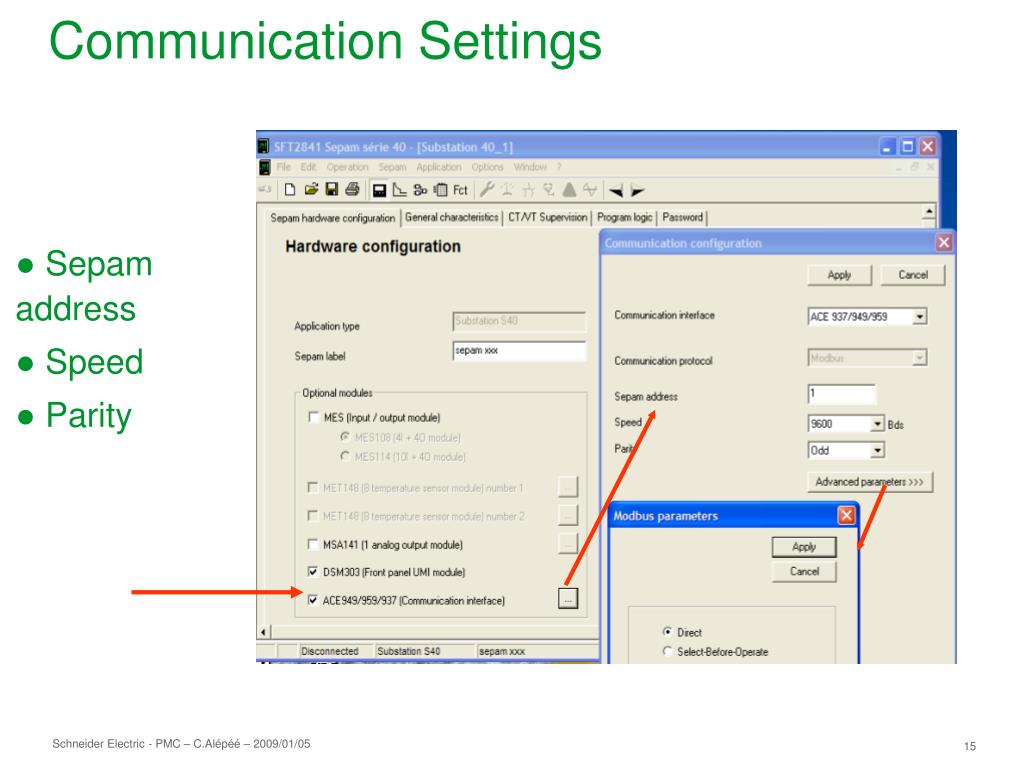Switch to Password tab

(682, 217)
